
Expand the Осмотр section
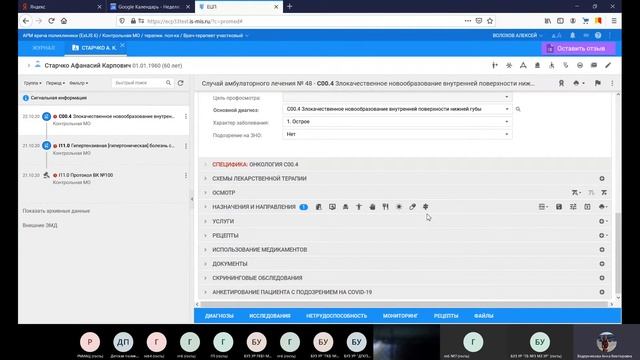(x=205, y=193)
